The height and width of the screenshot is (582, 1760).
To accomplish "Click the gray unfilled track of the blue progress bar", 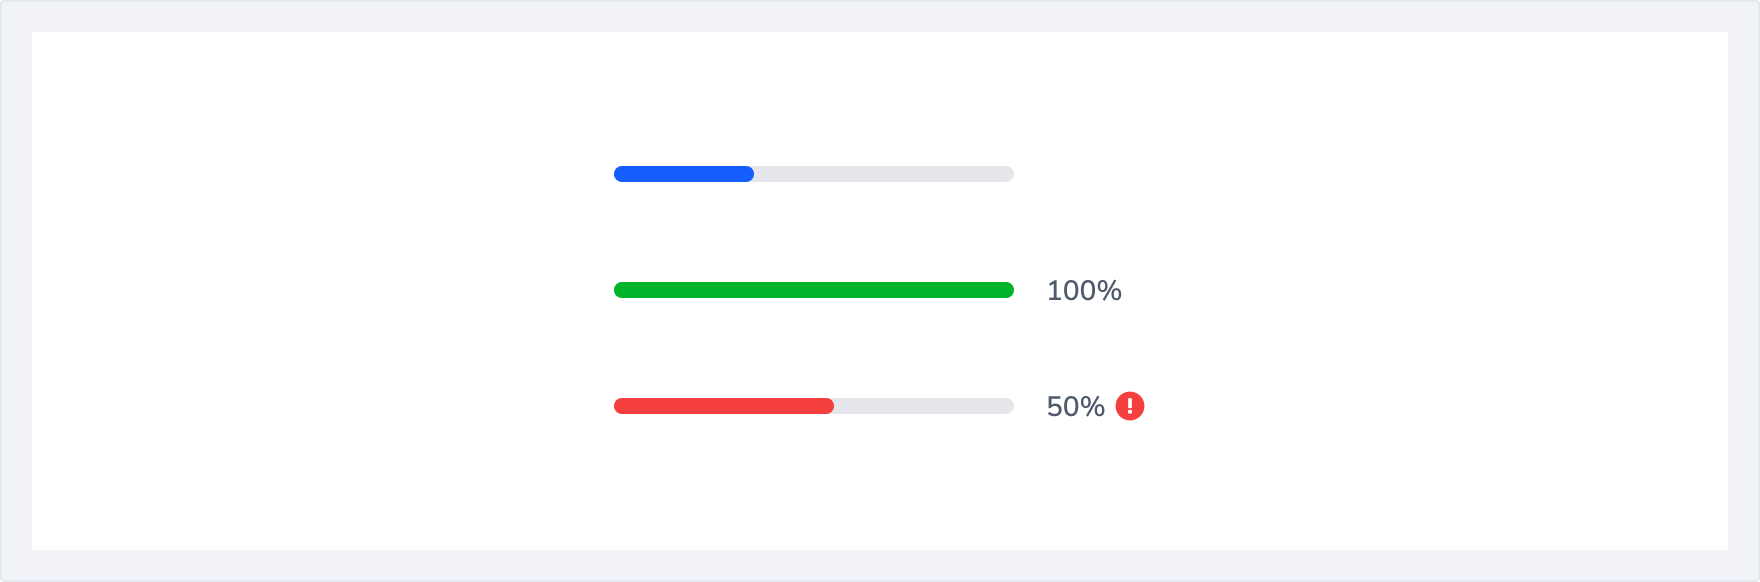I will [884, 174].
